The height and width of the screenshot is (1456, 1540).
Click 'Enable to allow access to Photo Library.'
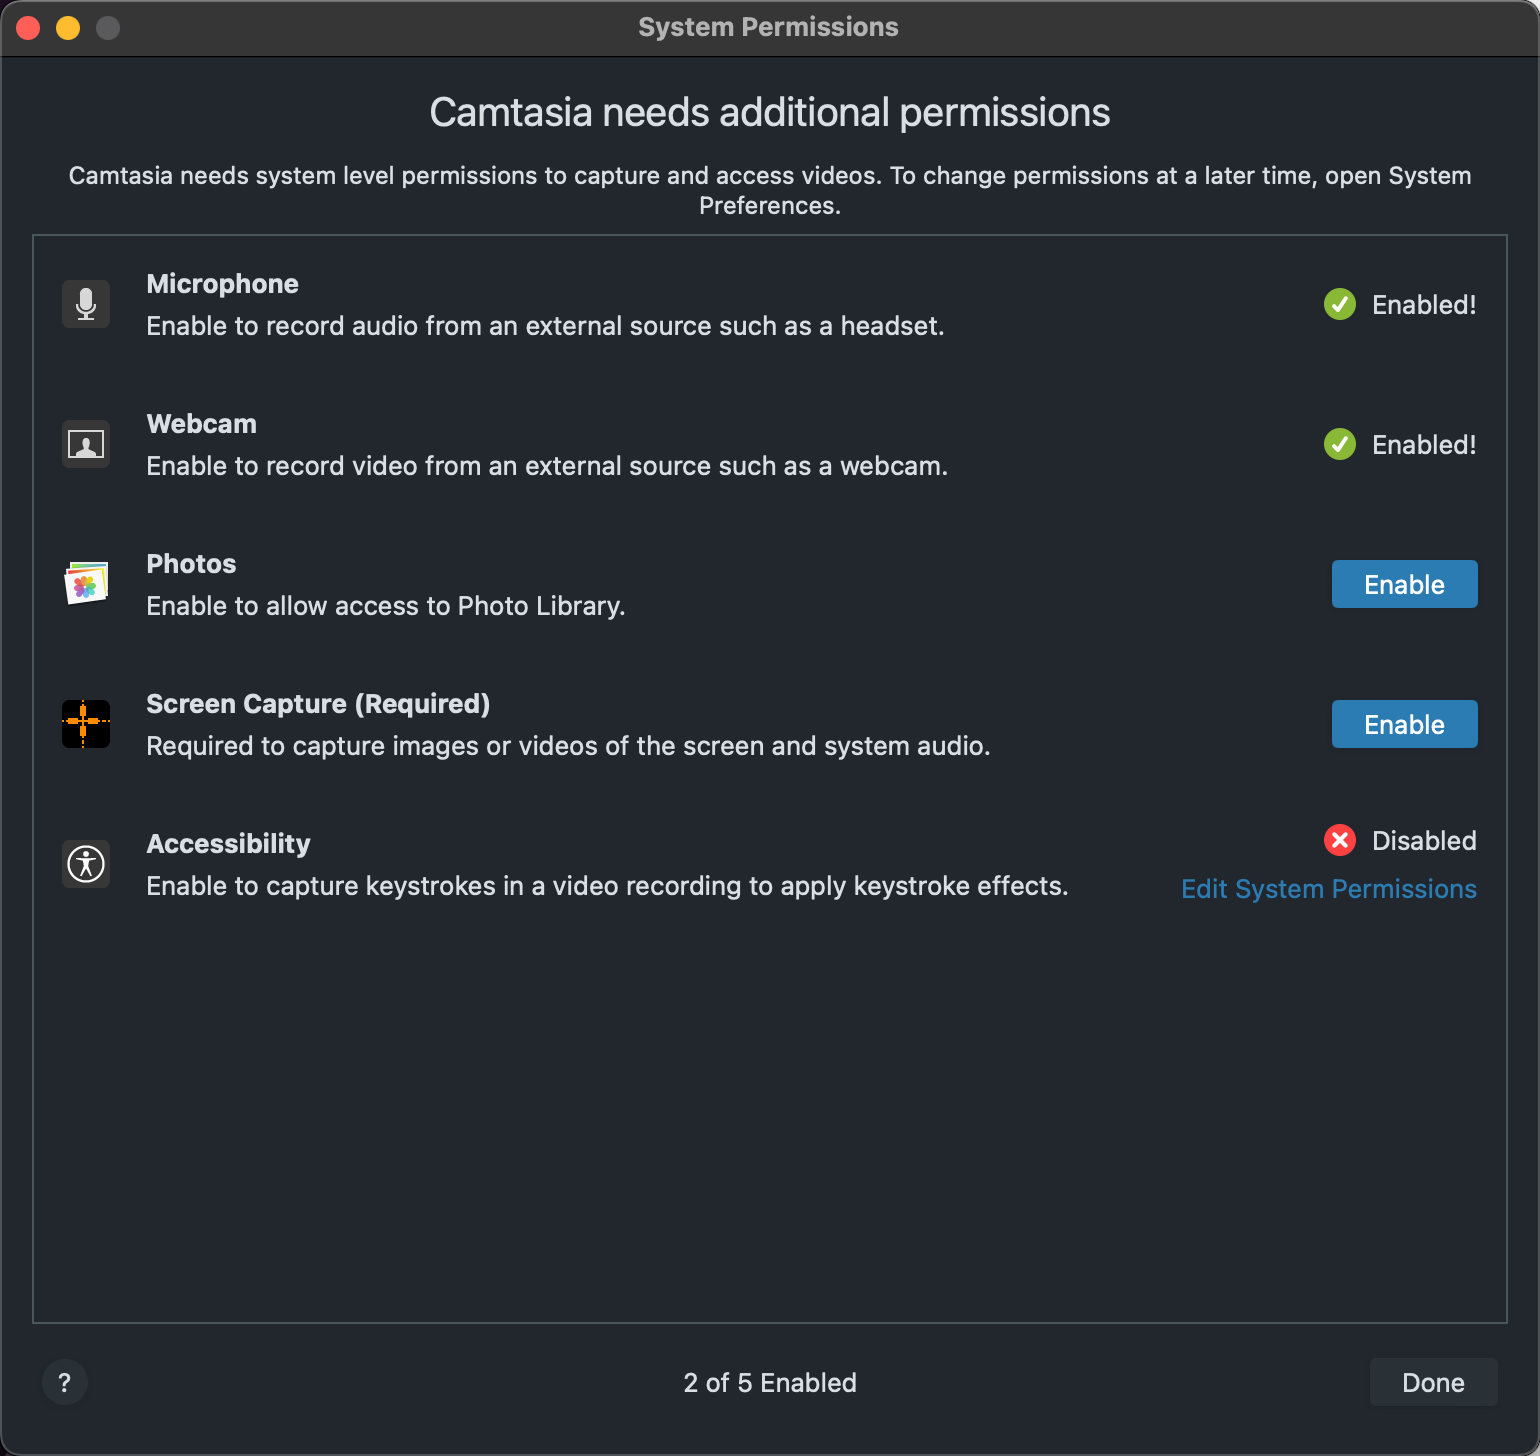tap(386, 606)
